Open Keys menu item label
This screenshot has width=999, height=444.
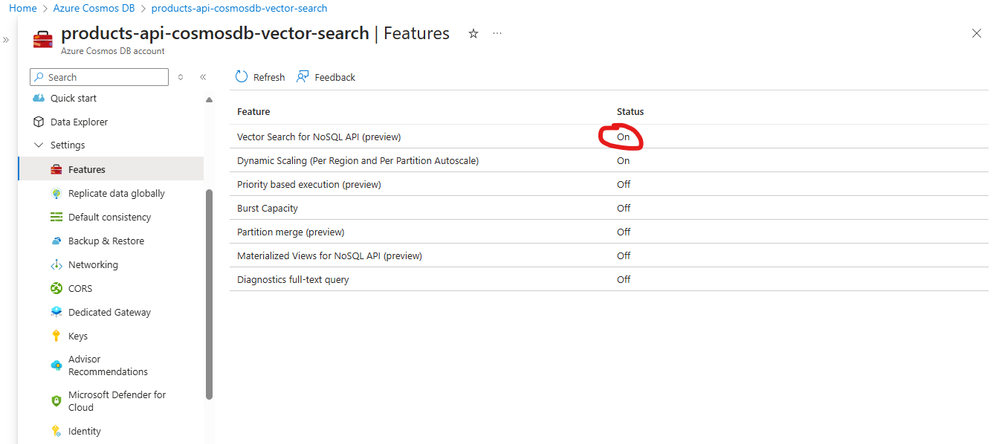[x=78, y=336]
